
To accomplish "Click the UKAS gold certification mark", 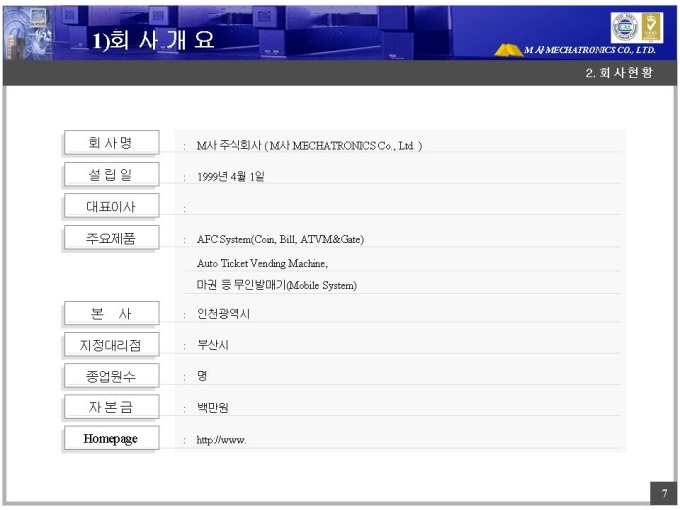I will coord(651,27).
